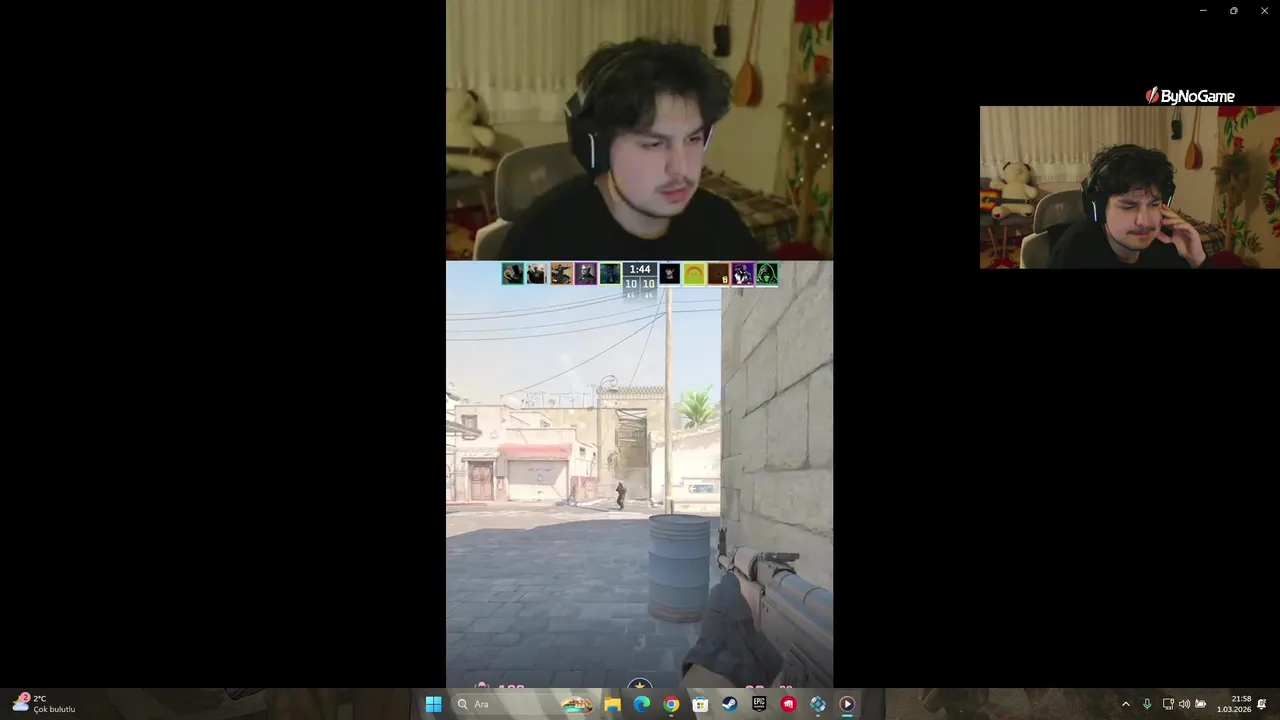Viewport: 1280px width, 720px height.
Task: Open File Explorer from the taskbar
Action: 612,704
